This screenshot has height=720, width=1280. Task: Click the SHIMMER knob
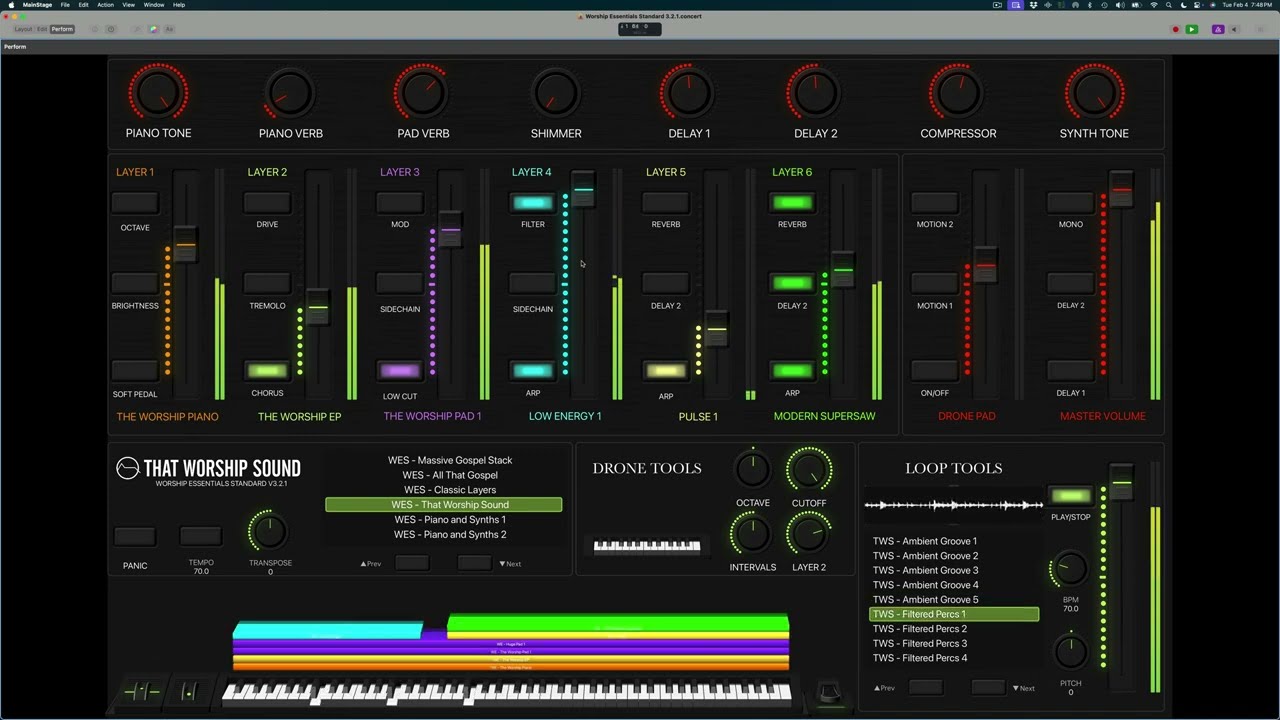tap(555, 93)
